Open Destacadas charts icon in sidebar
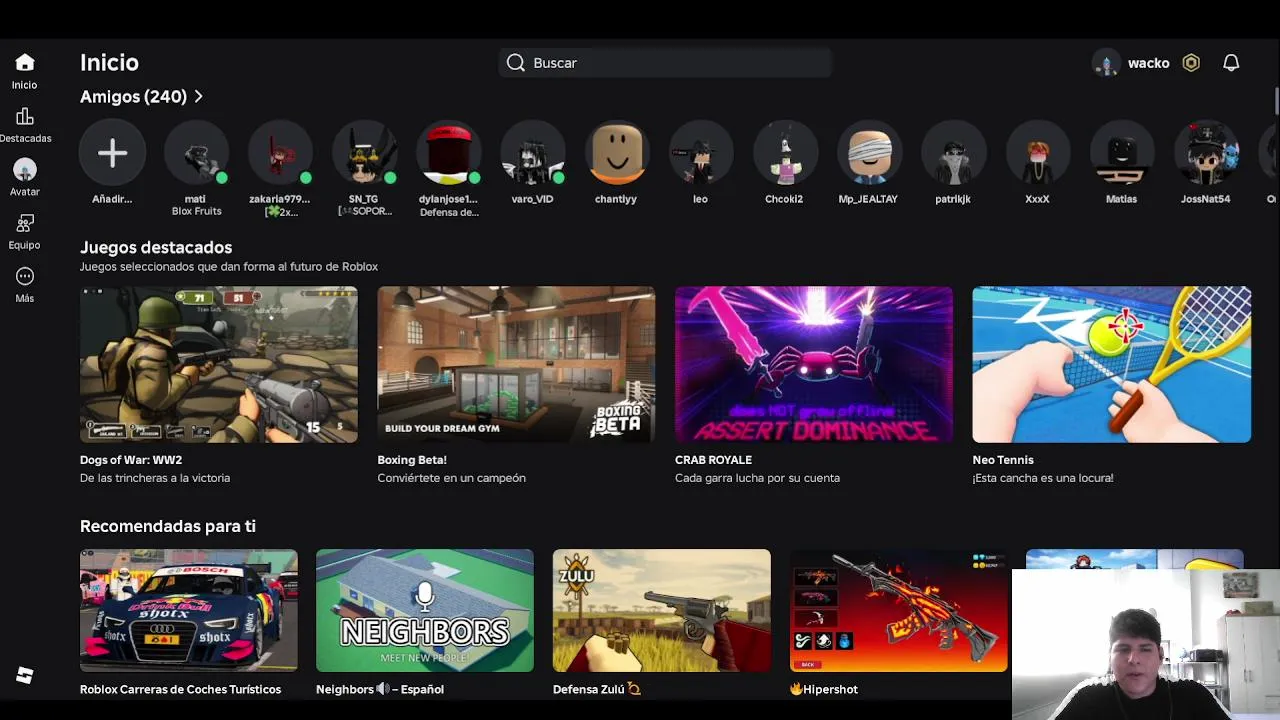The height and width of the screenshot is (720, 1280). coord(25,117)
